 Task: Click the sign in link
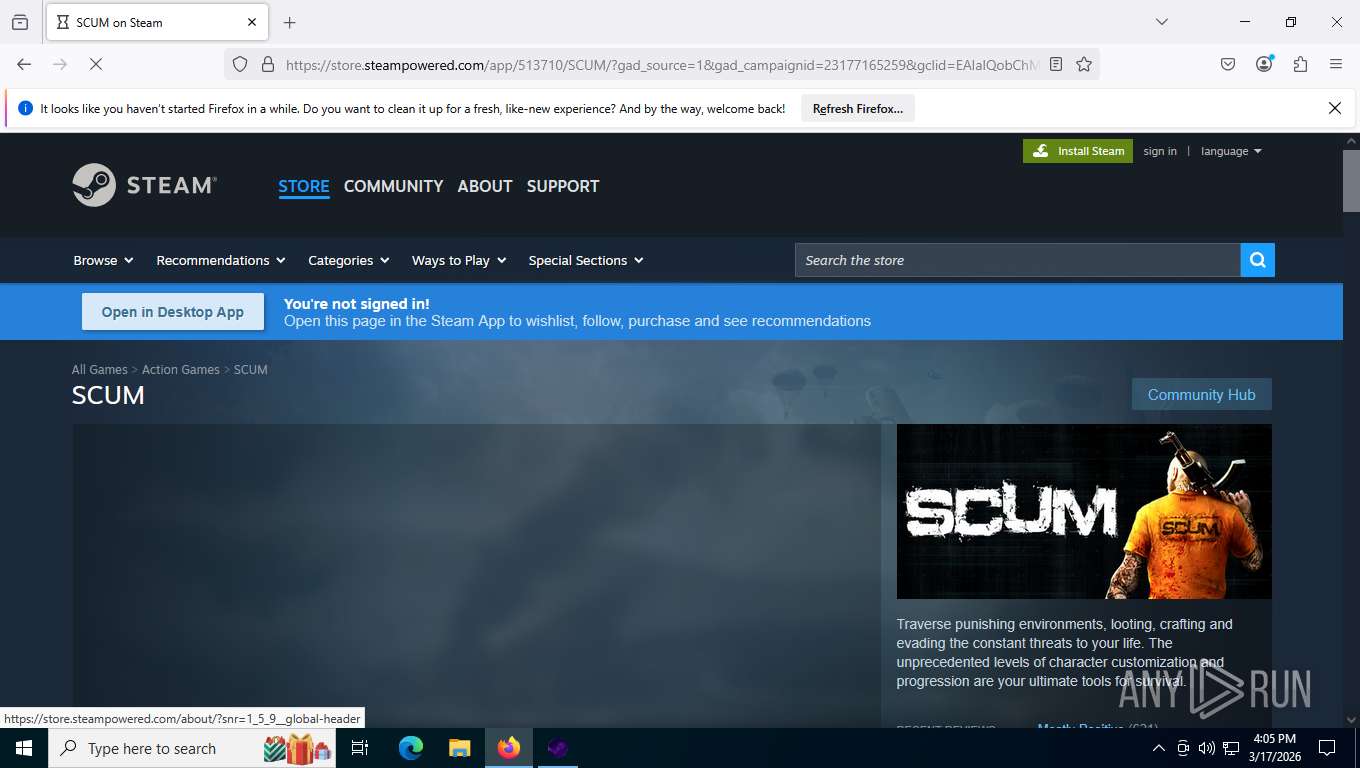click(x=1160, y=151)
